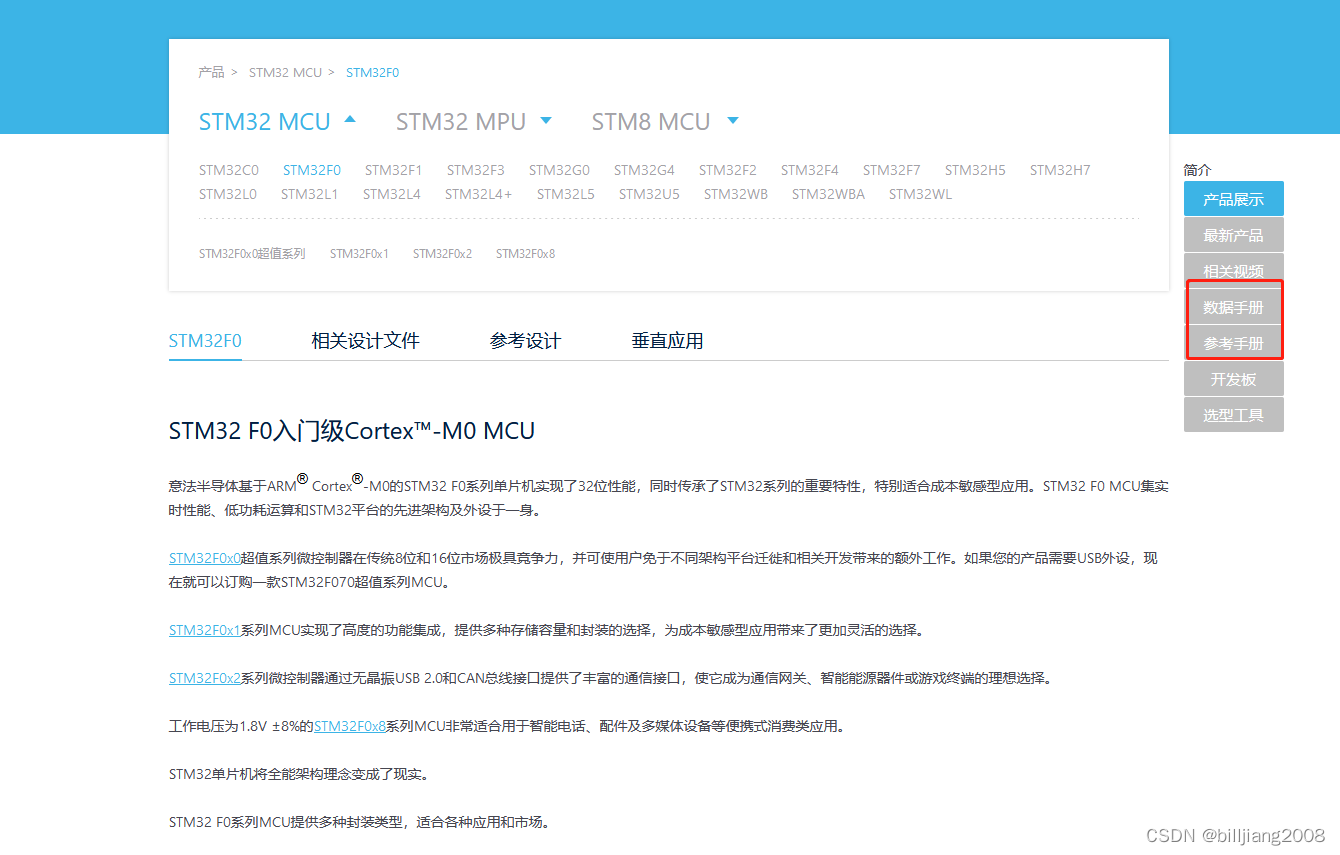Select the 垂直应用 tab
The image size is (1340, 855).
(667, 340)
